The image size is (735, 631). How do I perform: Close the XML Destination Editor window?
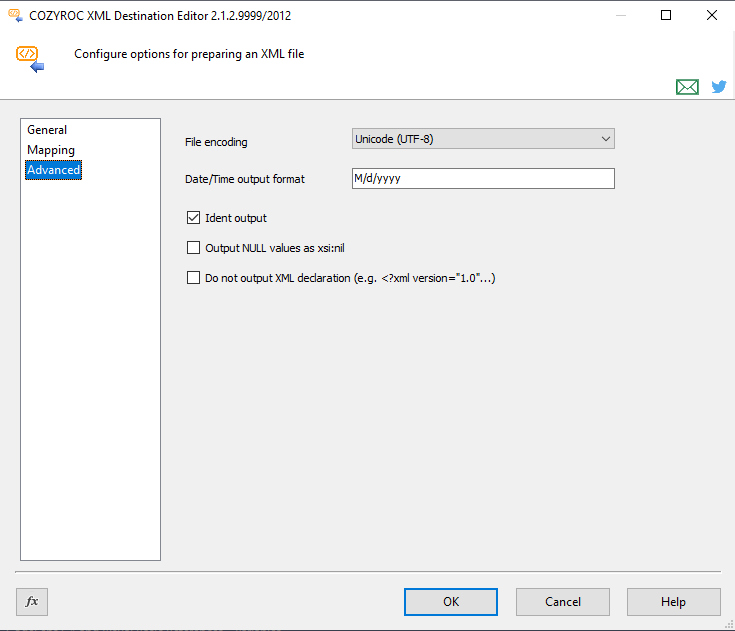pos(712,15)
